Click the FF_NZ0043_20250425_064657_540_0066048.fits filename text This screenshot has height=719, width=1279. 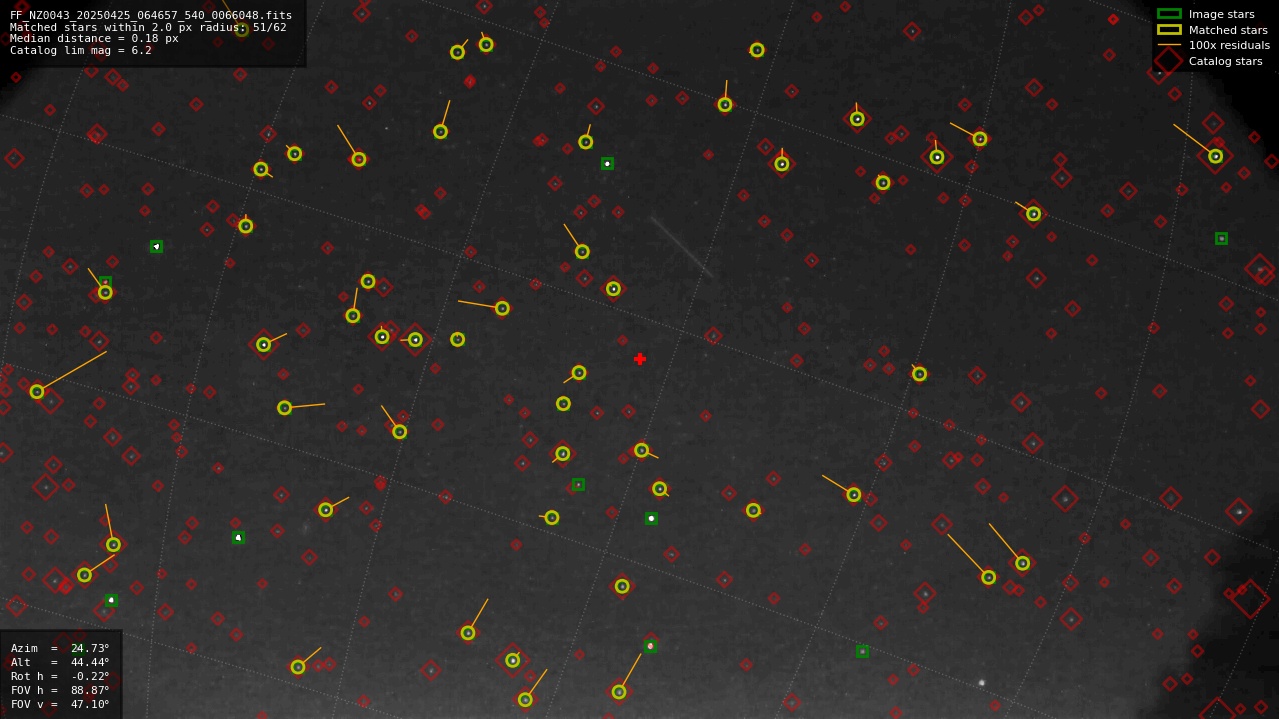tap(151, 15)
